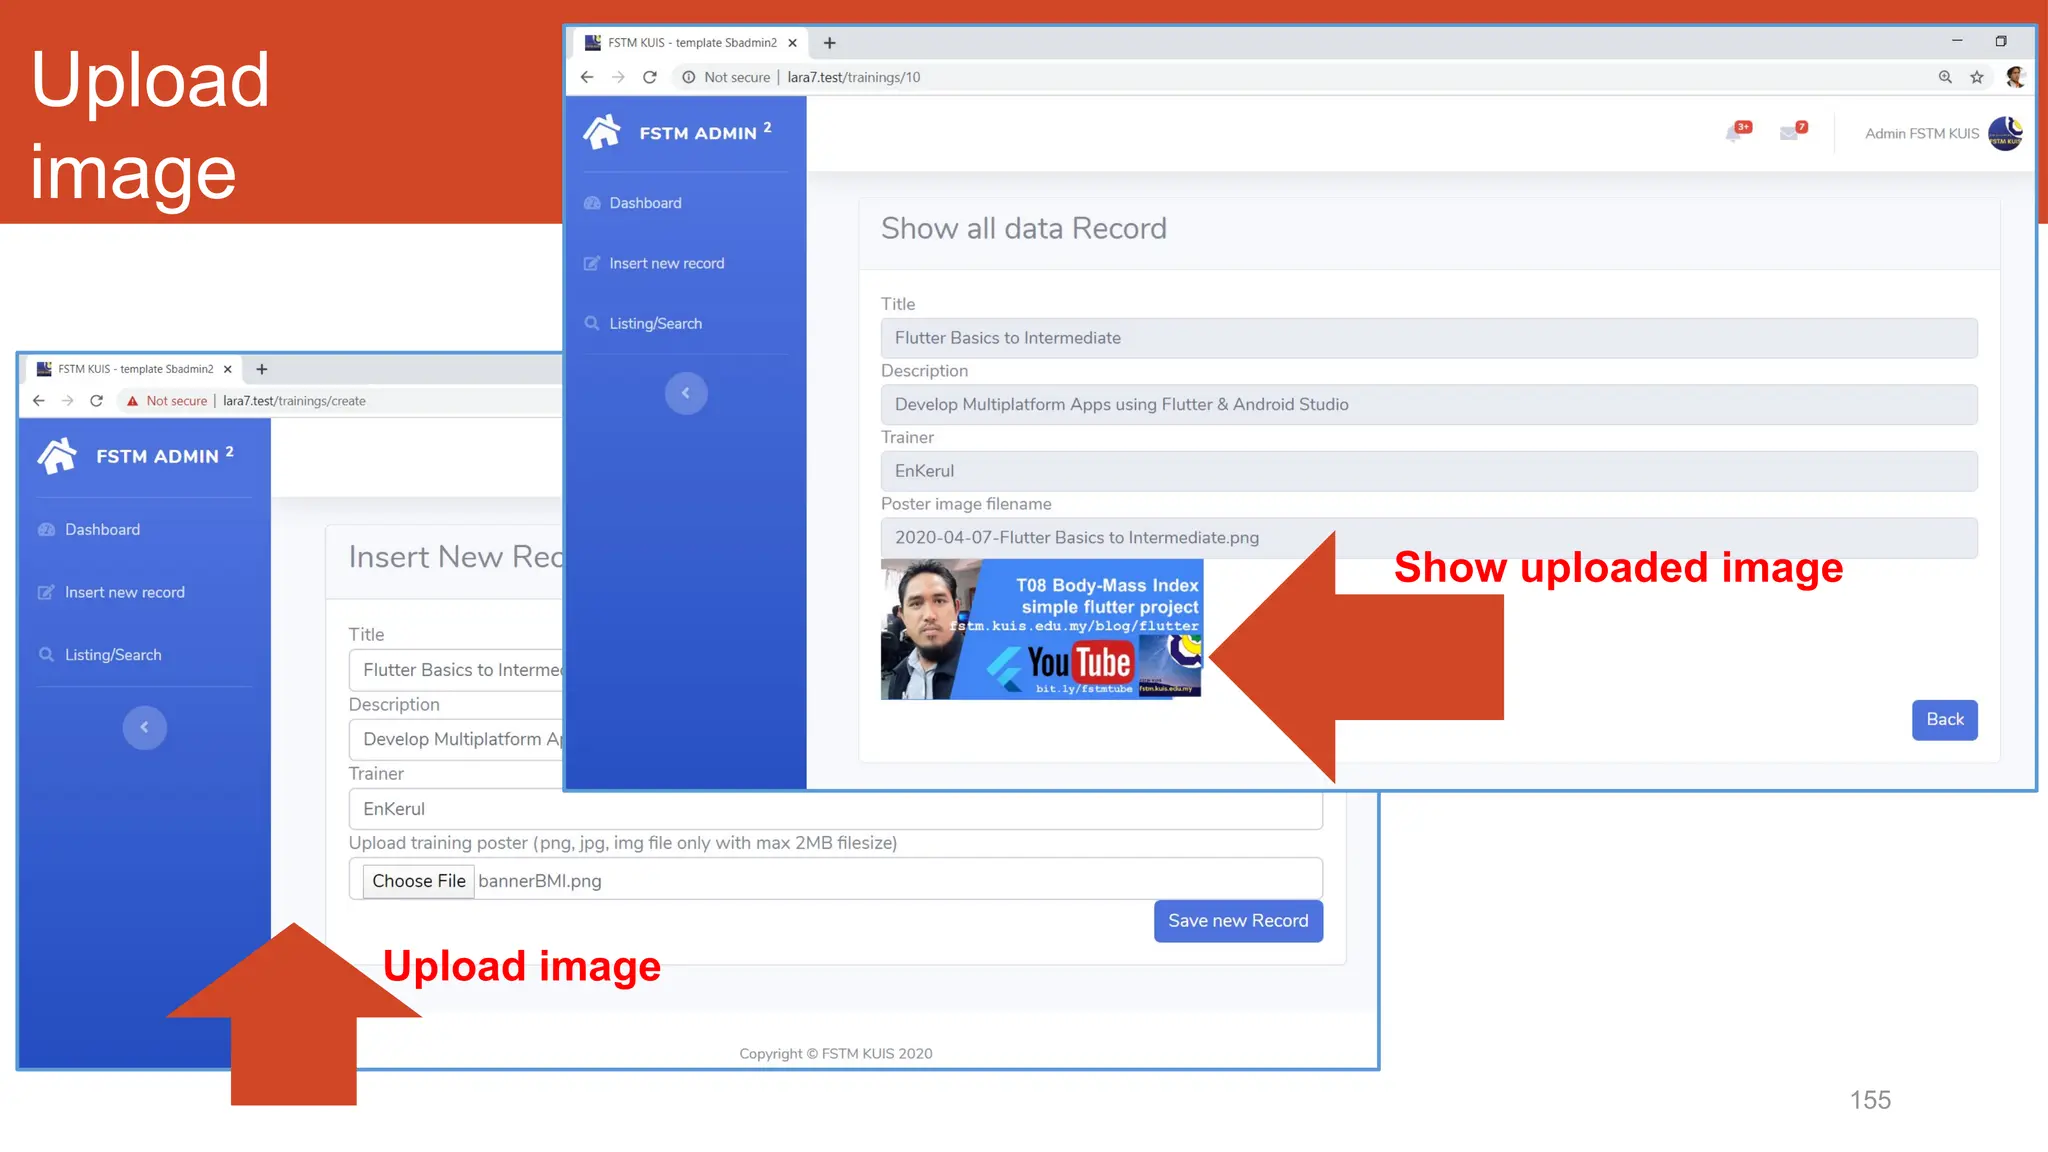Open Dashboard in the trainings/create window sidebar
Screen dimensions: 2048x1152
89,530
